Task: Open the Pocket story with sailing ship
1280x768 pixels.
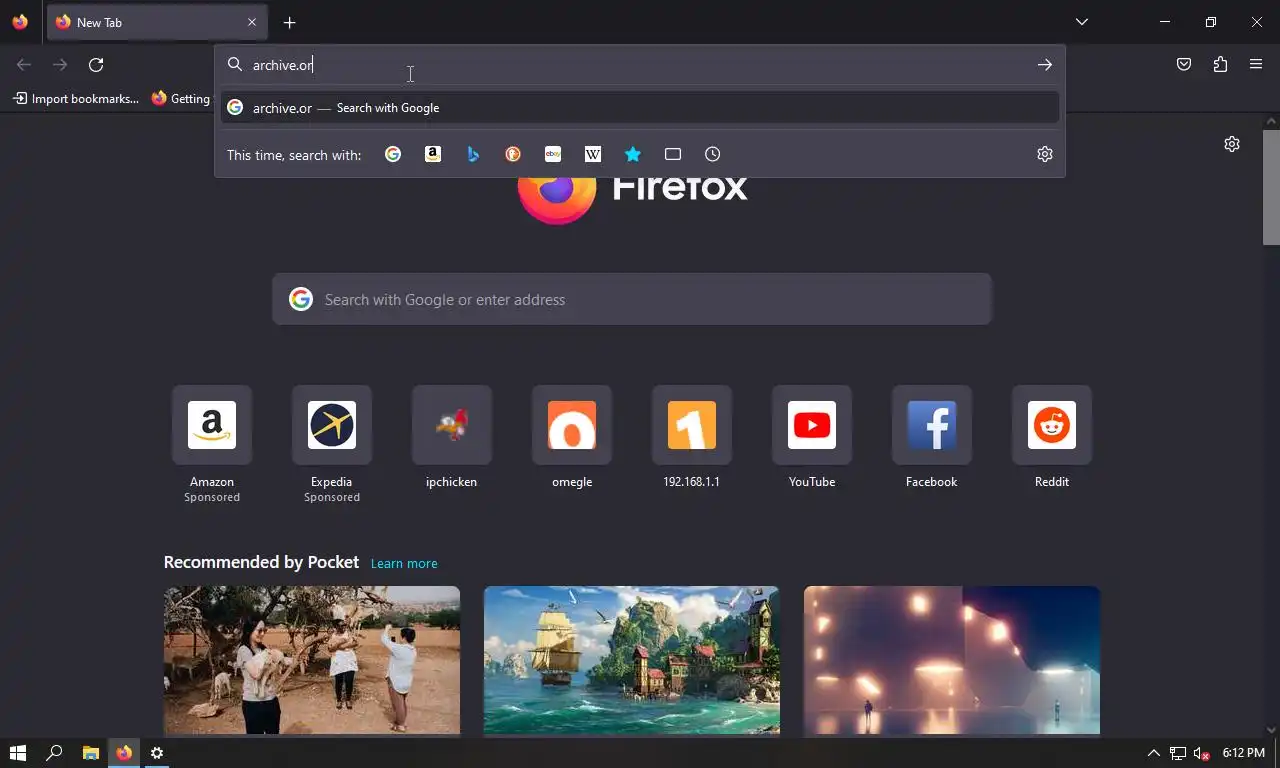Action: (x=632, y=661)
